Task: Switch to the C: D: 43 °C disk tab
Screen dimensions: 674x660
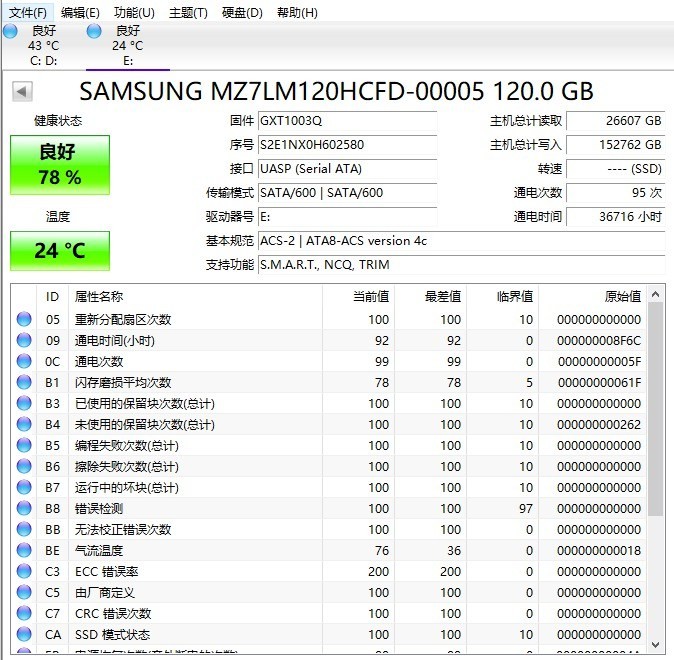Action: tap(43, 46)
